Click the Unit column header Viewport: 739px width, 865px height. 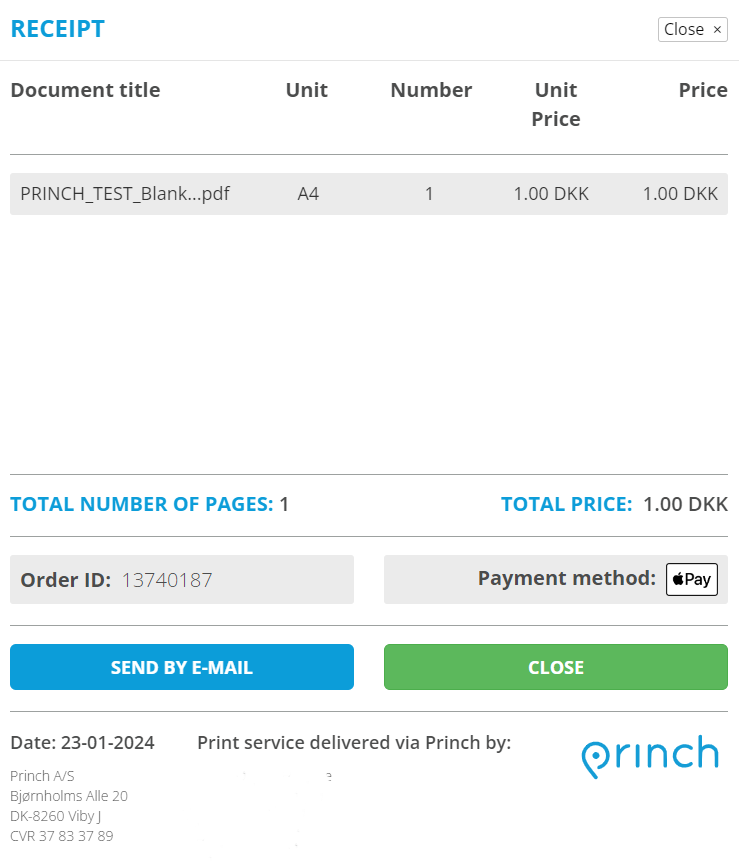pyautogui.click(x=306, y=90)
